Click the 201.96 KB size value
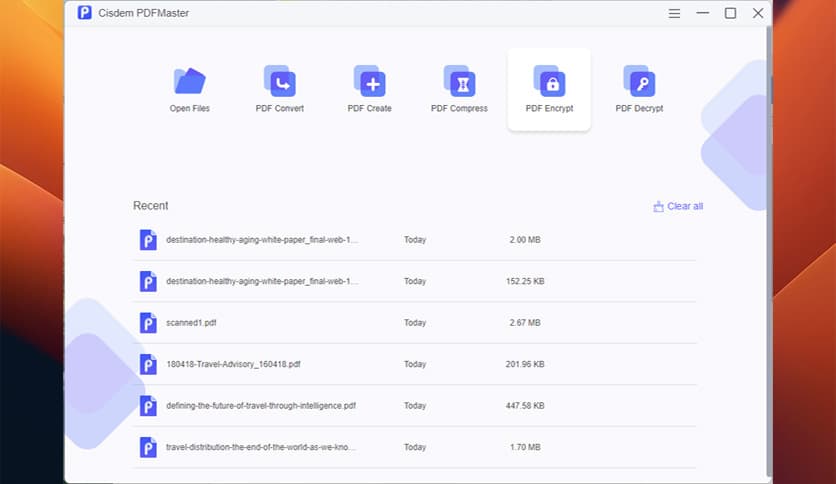This screenshot has height=484, width=836. tap(525, 364)
